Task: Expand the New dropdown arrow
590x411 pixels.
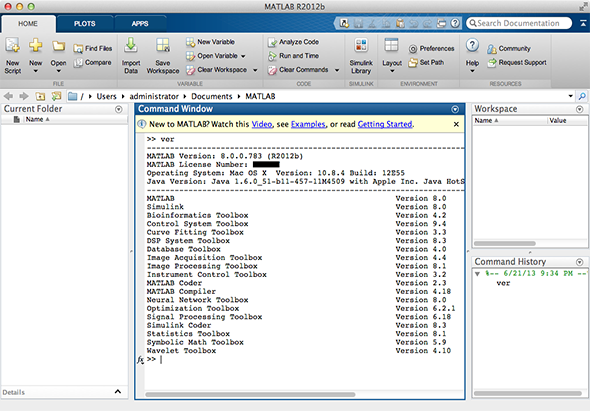Action: point(35,71)
